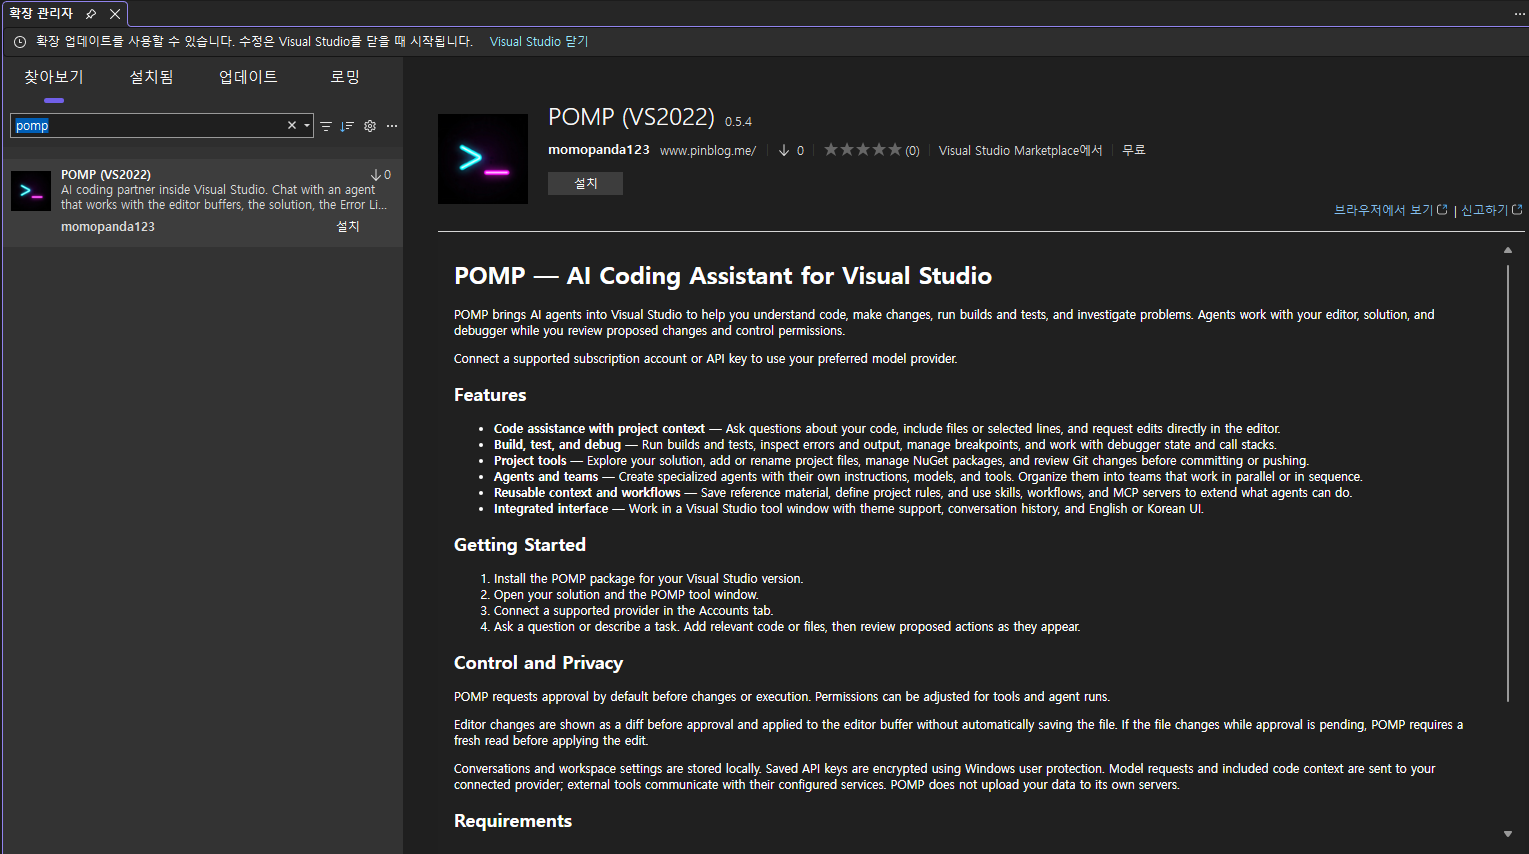Open www.pinblog.me/ publisher link
The height and width of the screenshot is (854, 1529).
(x=708, y=151)
